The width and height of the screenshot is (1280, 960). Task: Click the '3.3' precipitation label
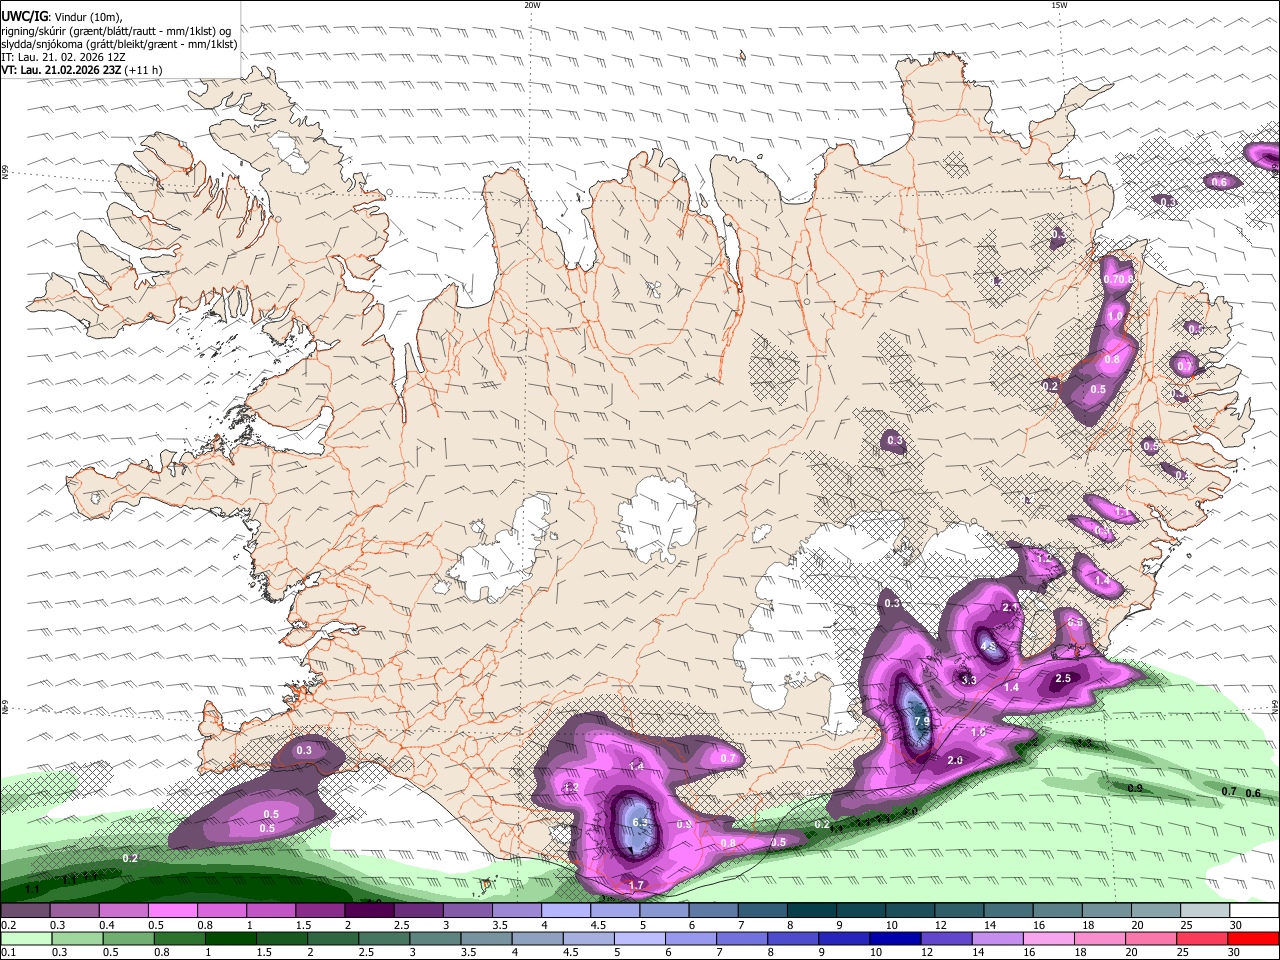pos(968,680)
